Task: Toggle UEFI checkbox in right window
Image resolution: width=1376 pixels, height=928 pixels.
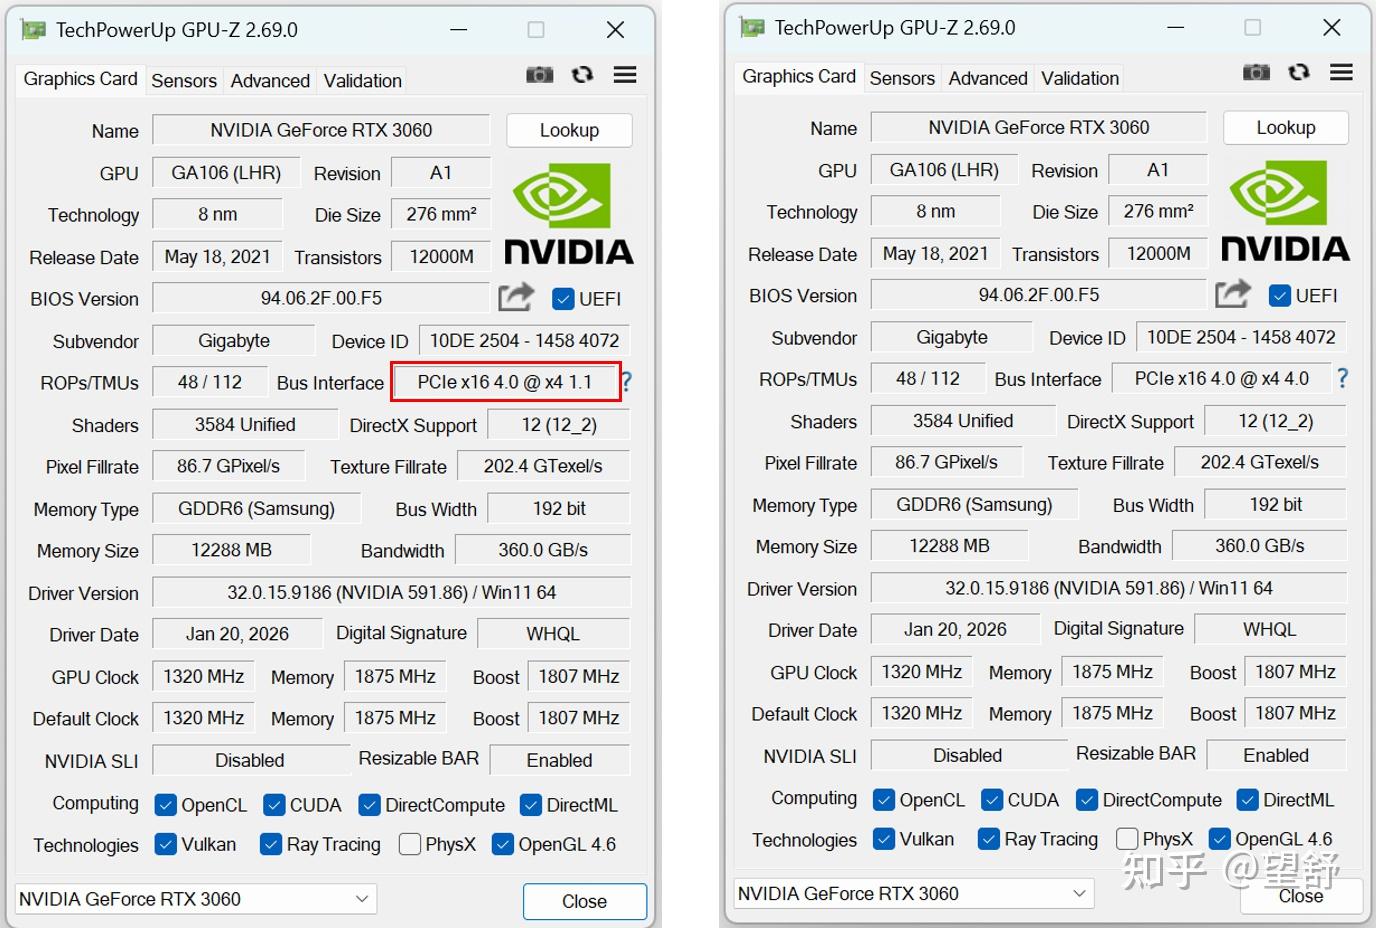Action: point(1279,296)
